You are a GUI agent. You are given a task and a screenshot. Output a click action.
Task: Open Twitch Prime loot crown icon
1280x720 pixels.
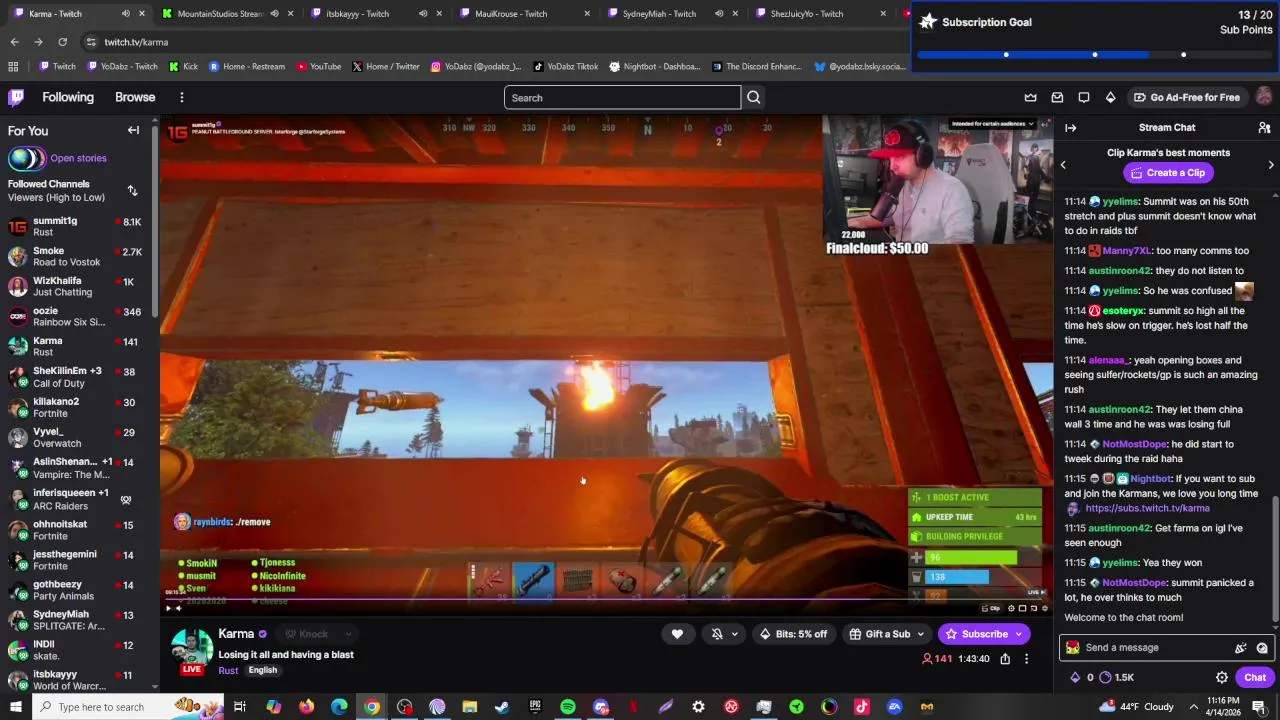tap(1031, 97)
